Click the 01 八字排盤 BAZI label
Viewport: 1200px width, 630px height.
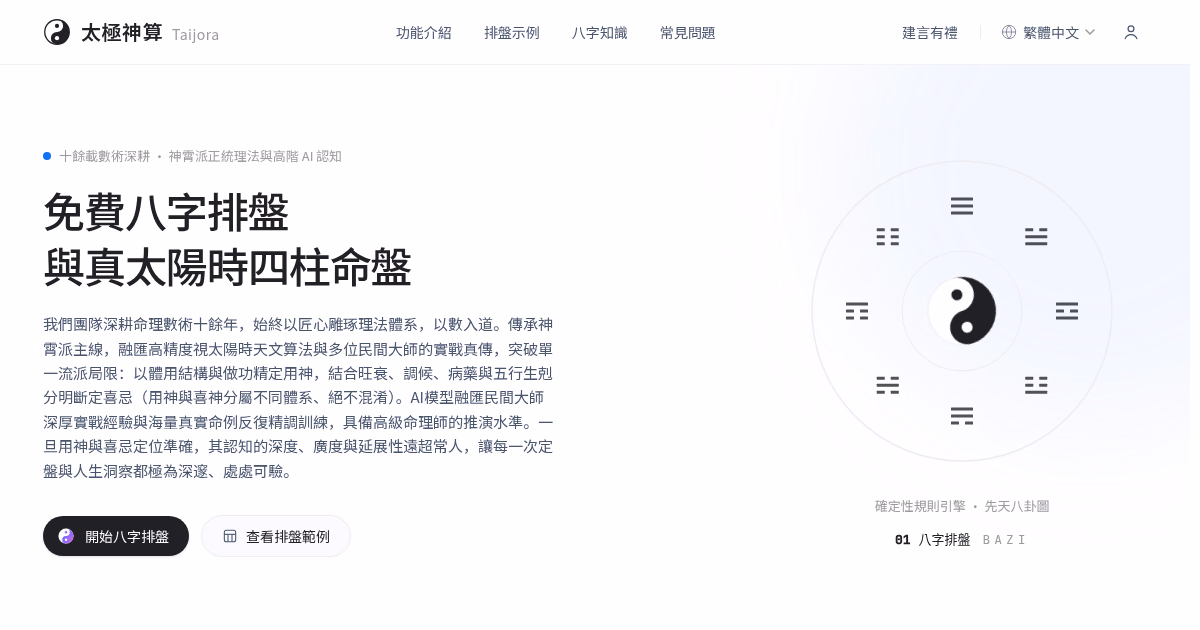pos(961,540)
